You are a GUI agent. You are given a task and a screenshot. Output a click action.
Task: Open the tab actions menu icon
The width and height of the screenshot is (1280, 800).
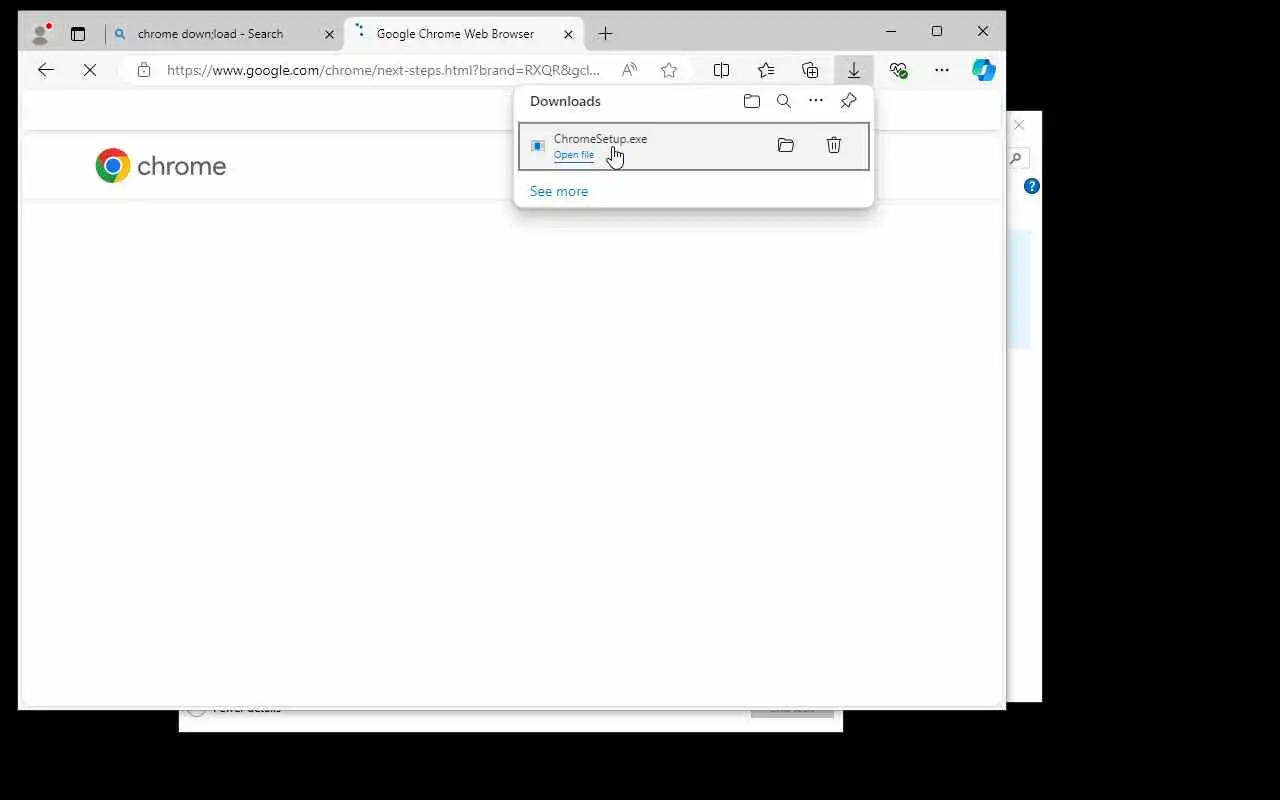click(x=78, y=34)
